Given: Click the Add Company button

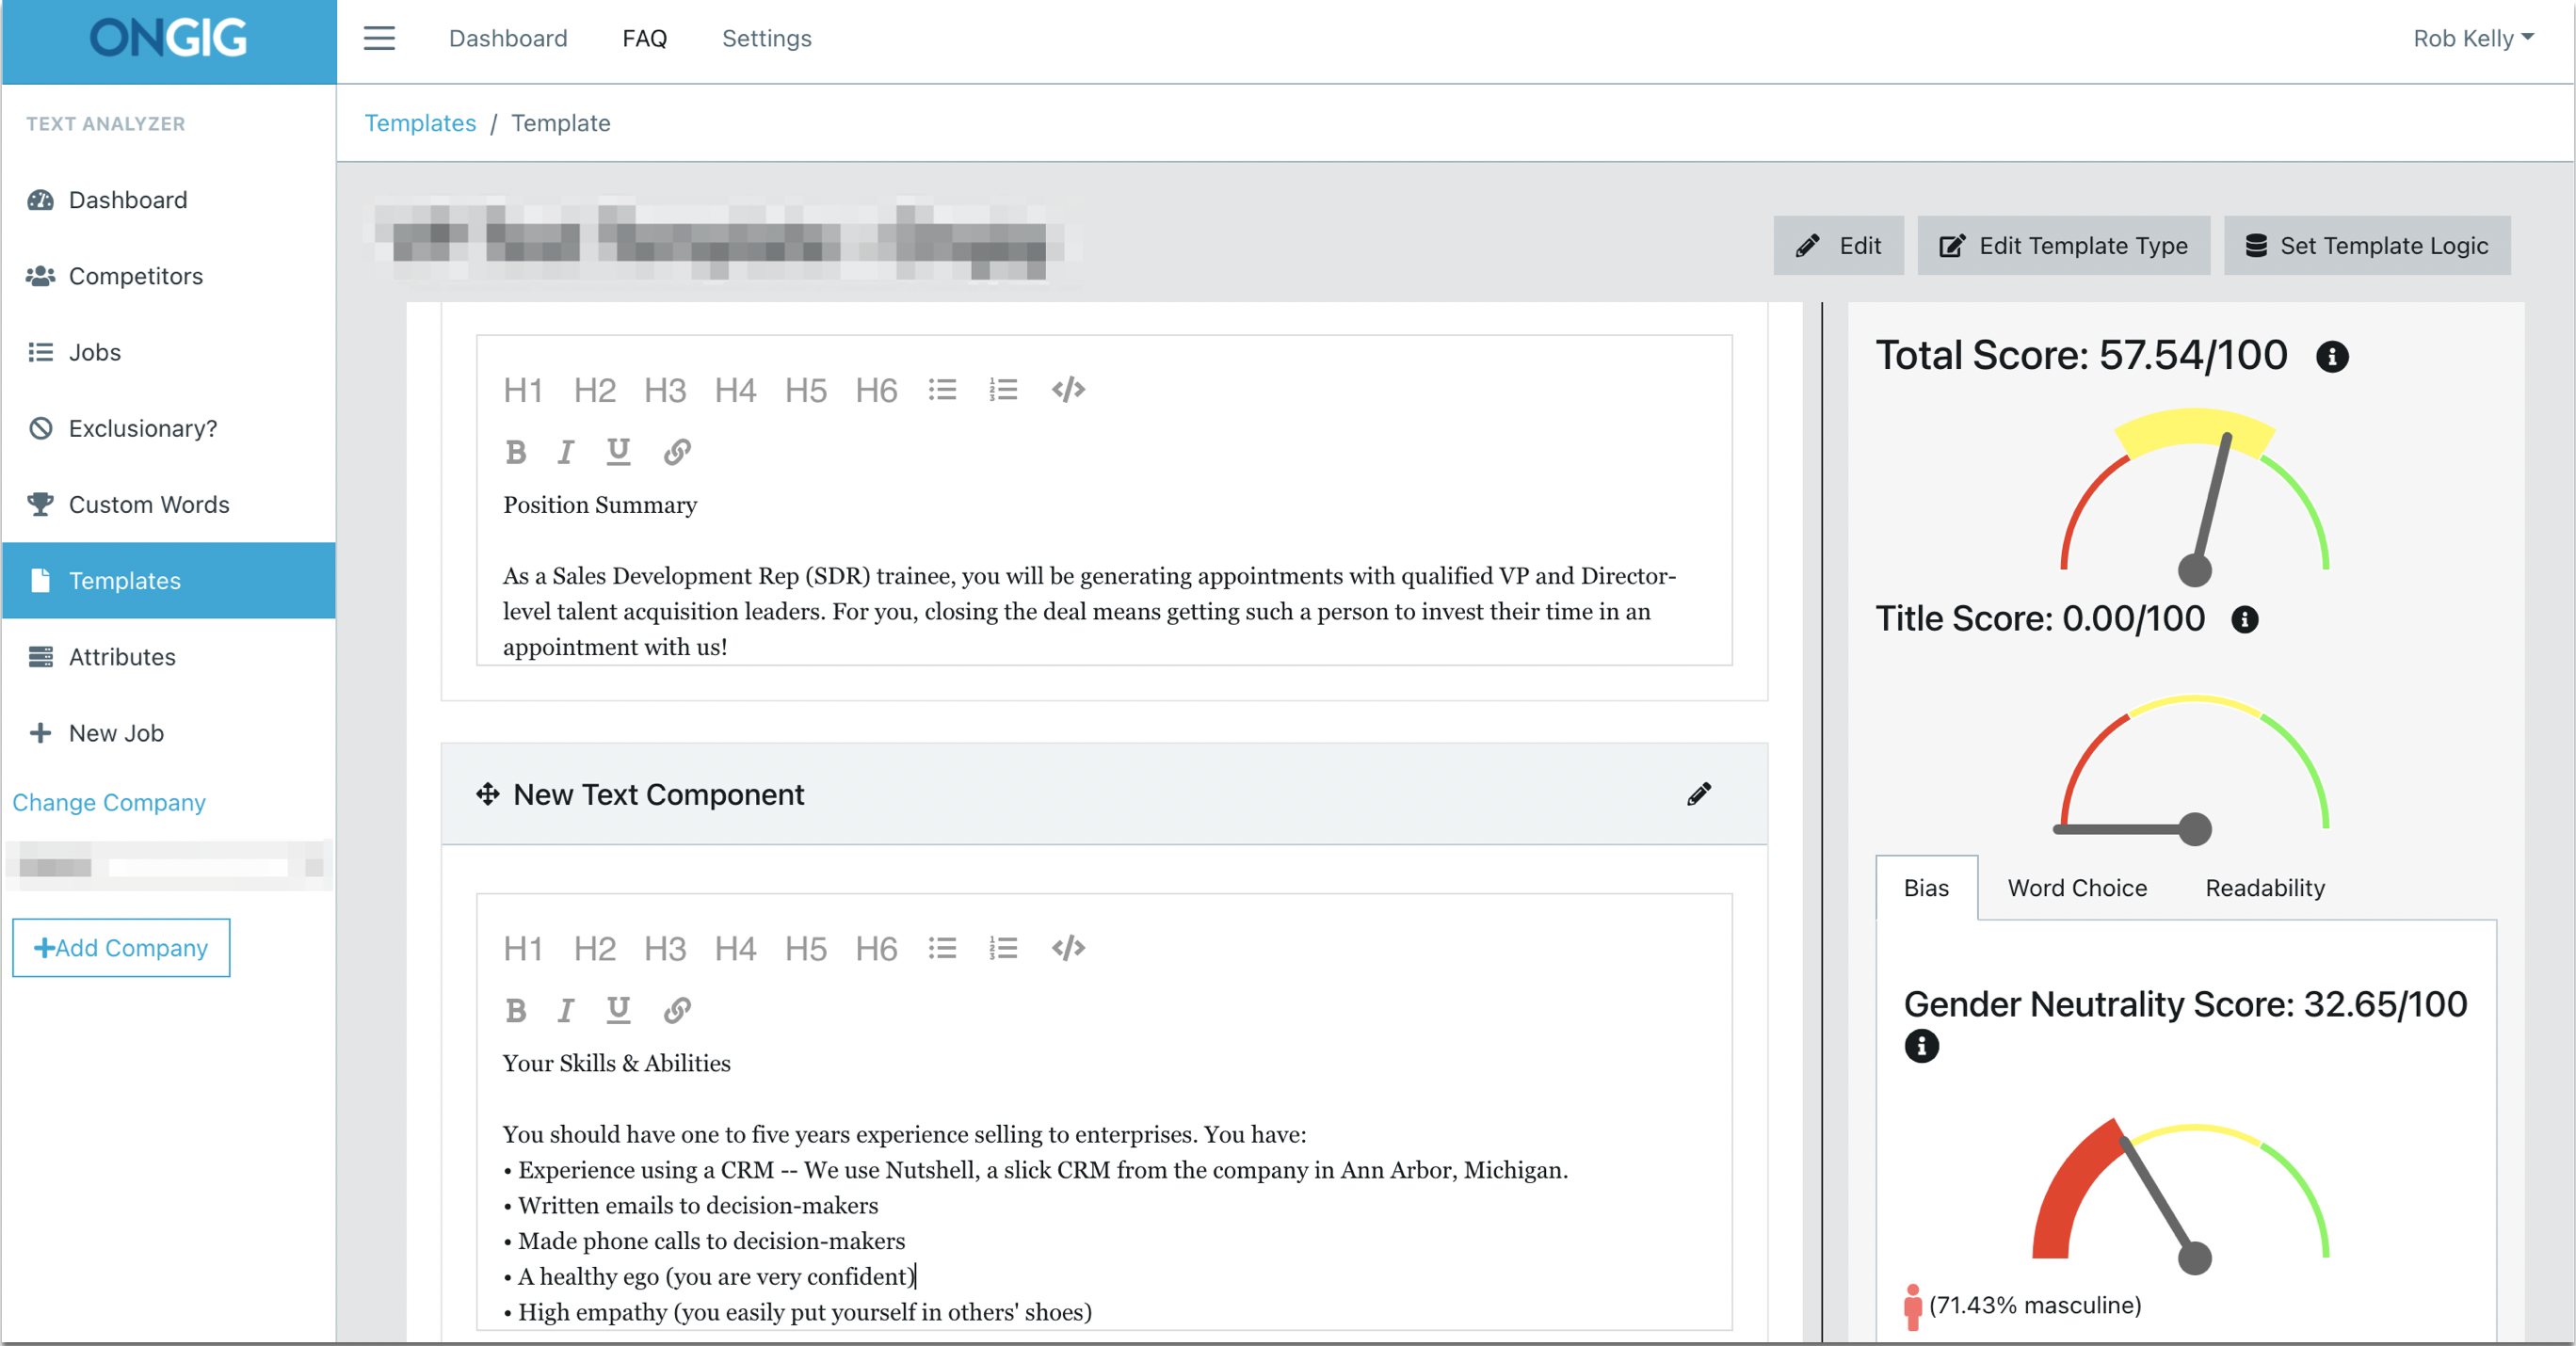Looking at the screenshot, I should 120,947.
